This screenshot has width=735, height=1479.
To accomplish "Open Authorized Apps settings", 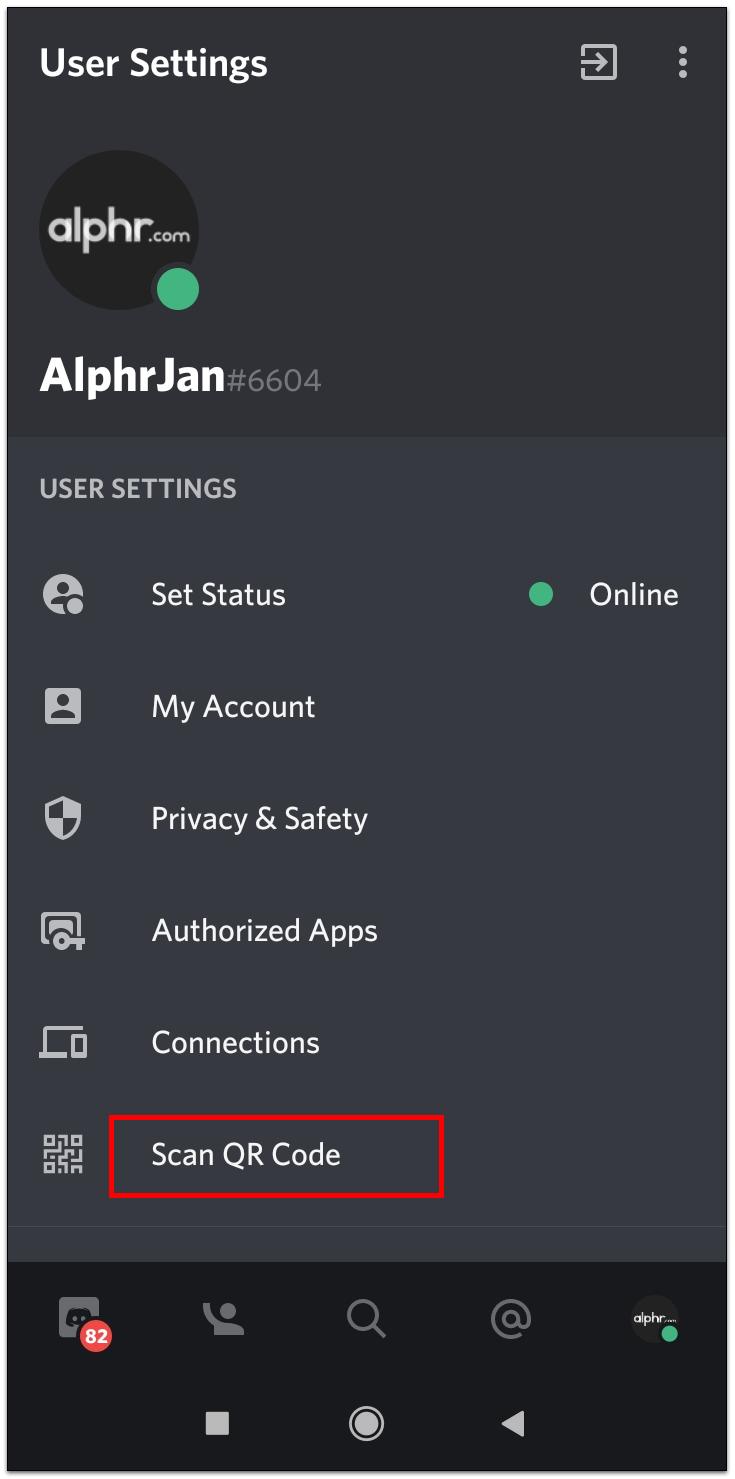I will click(x=264, y=931).
